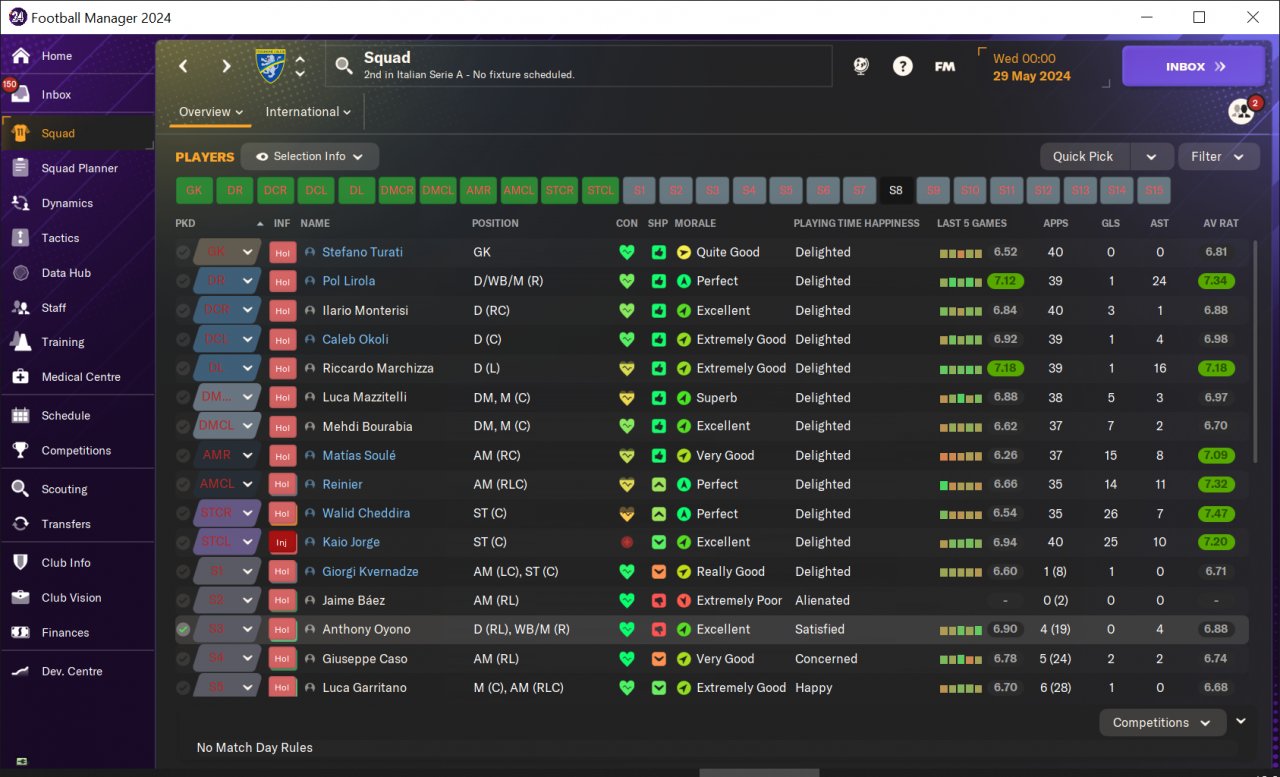Viewport: 1280px width, 777px height.
Task: Select the S8 substitute chip
Action: 896,190
